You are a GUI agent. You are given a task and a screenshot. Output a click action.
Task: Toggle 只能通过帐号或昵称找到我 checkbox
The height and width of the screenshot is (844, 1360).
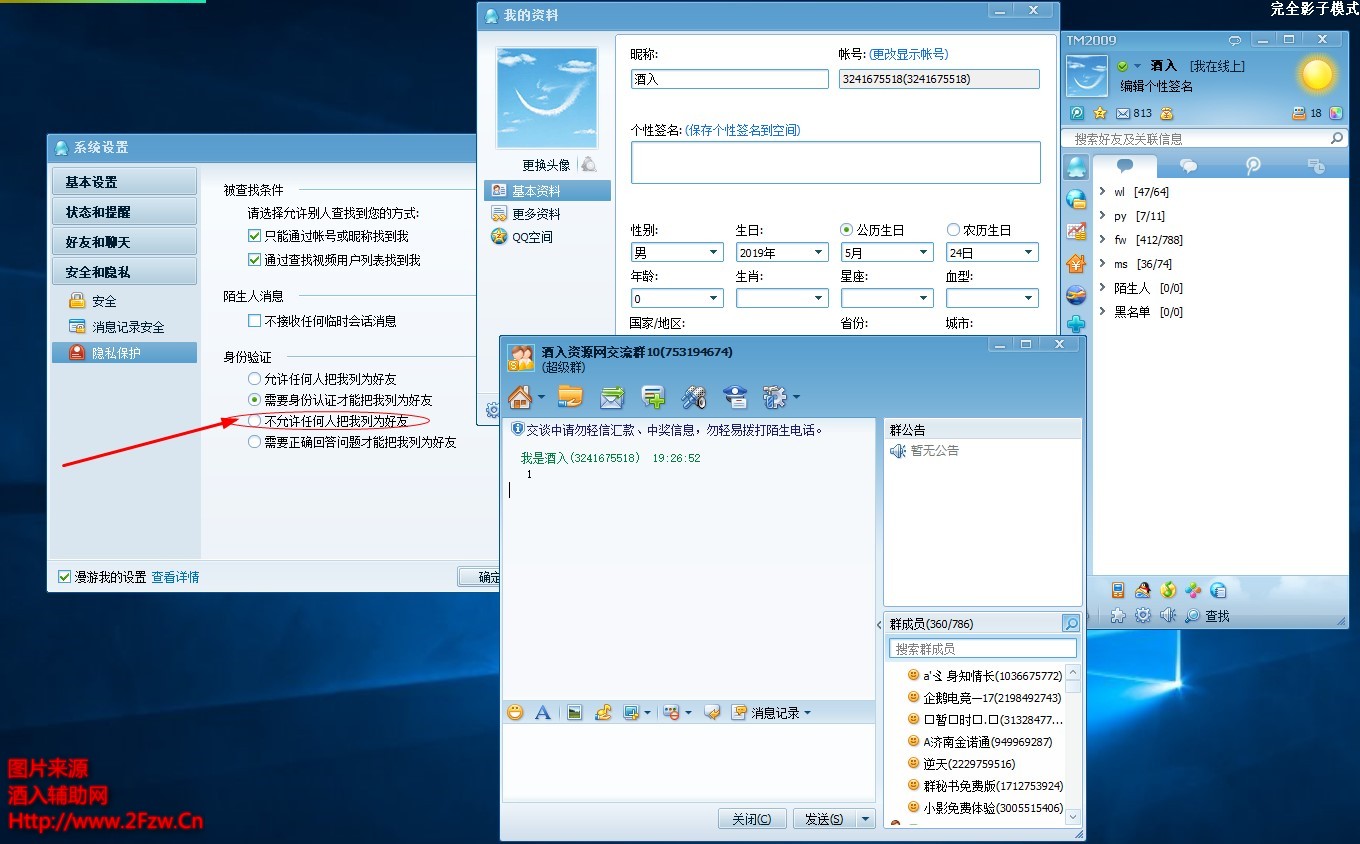coord(254,236)
